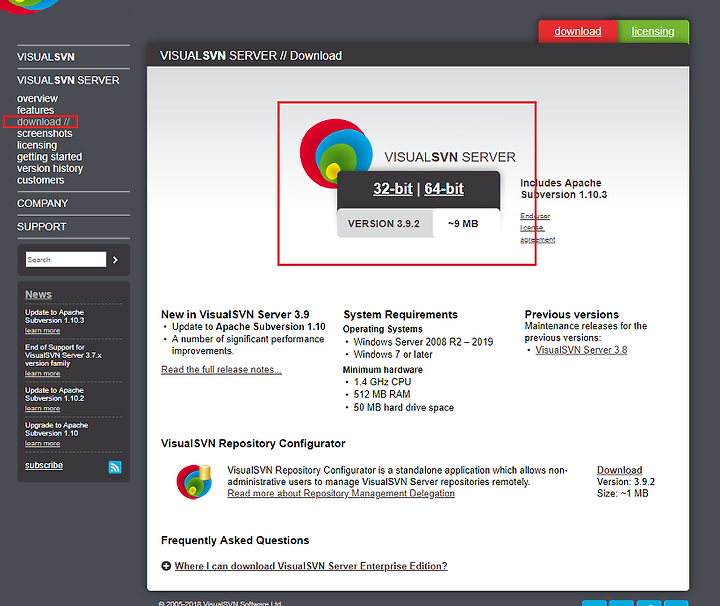
Task: Click the search submit arrow
Action: (x=115, y=260)
